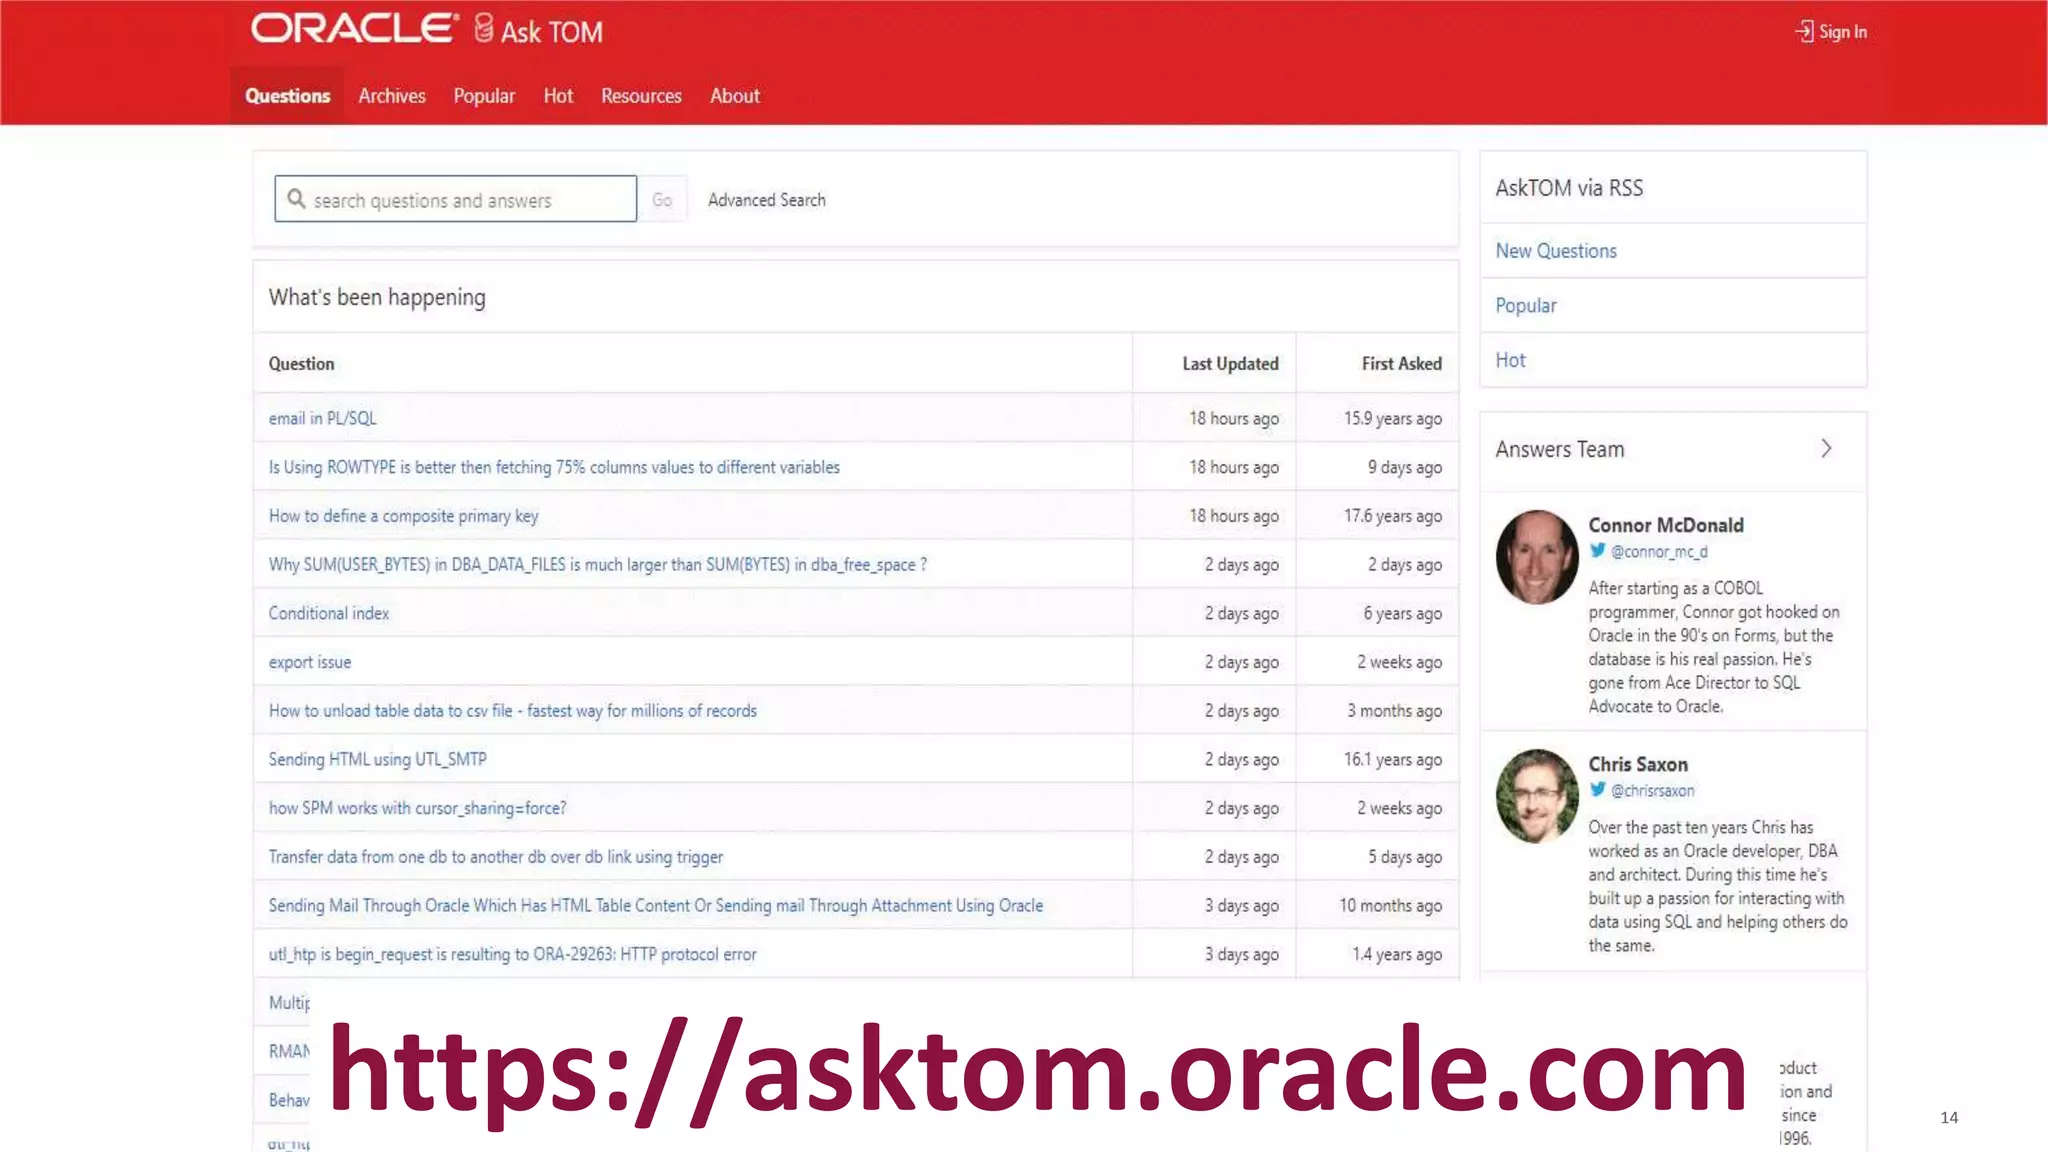Click the AskTOM via RSS heading

click(x=1569, y=188)
